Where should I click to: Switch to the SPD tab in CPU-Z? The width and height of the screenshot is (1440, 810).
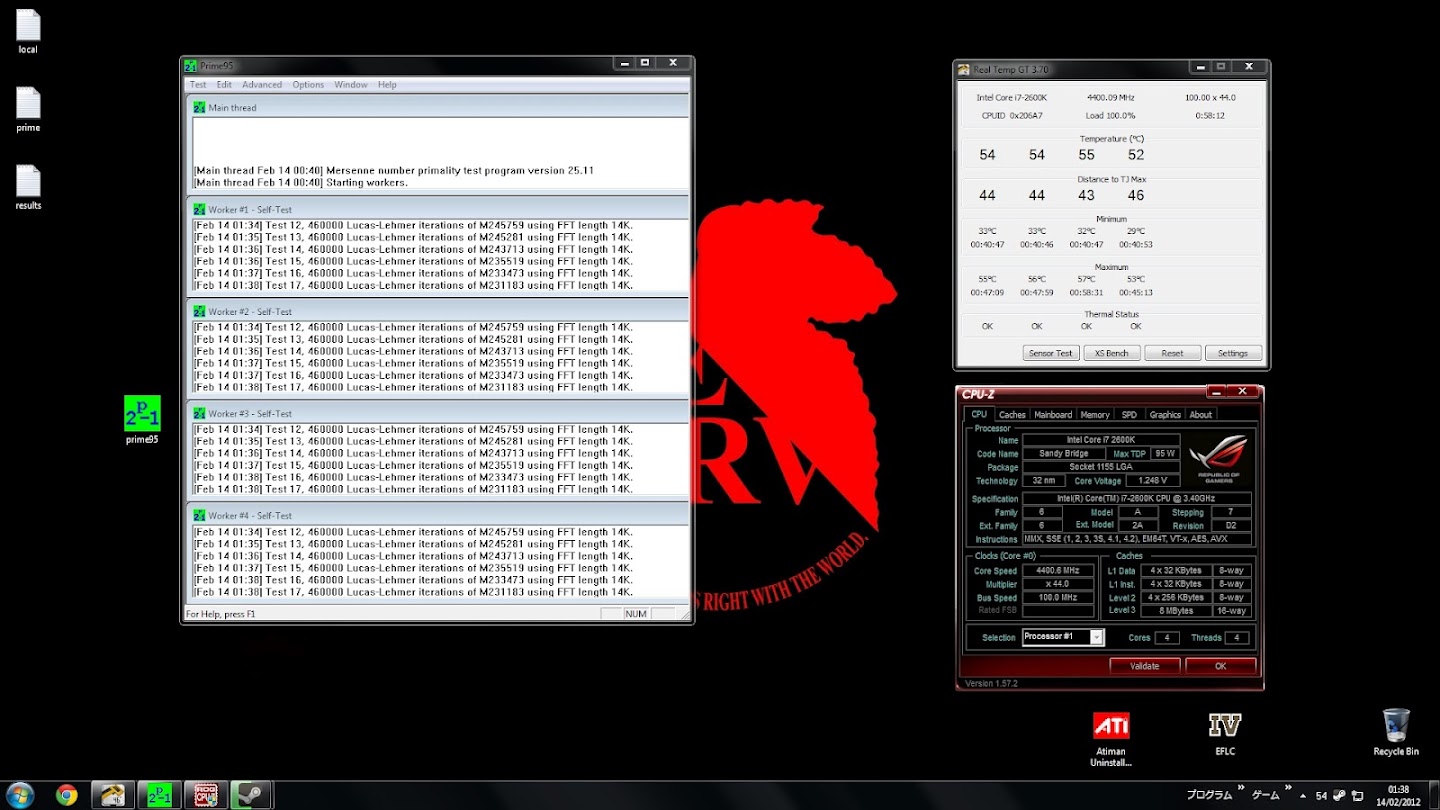coord(1129,415)
